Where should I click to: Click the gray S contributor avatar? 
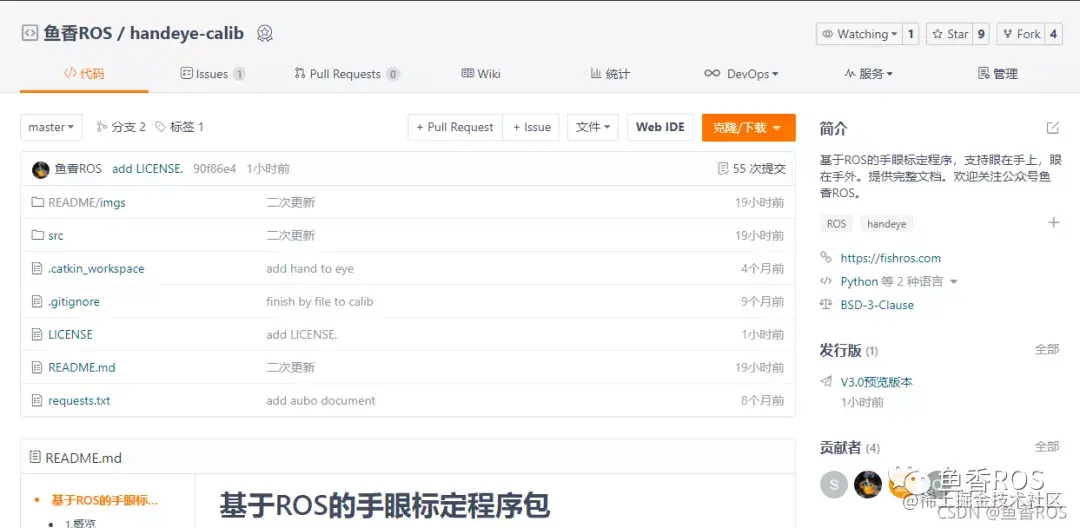pos(833,485)
